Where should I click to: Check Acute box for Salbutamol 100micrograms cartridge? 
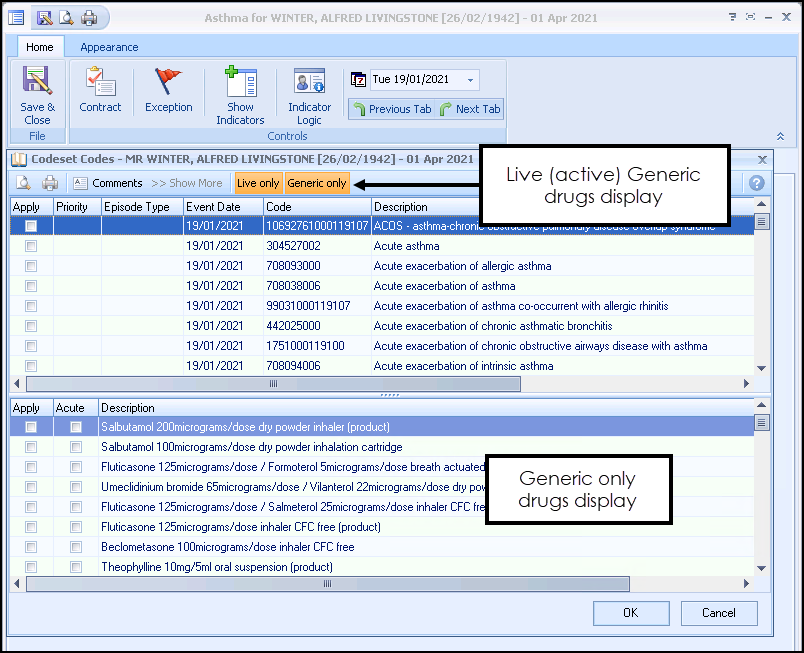(76, 447)
